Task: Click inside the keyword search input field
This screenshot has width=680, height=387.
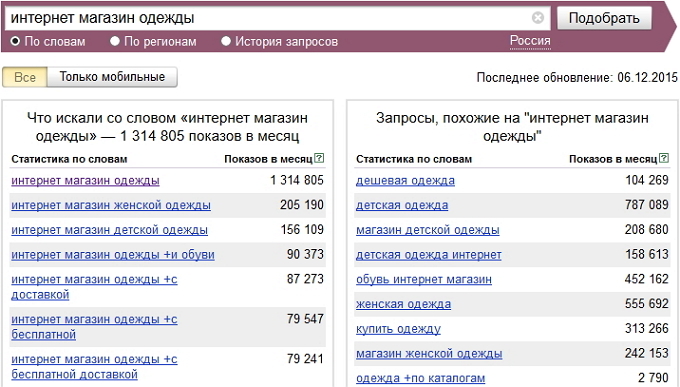Action: (269, 18)
